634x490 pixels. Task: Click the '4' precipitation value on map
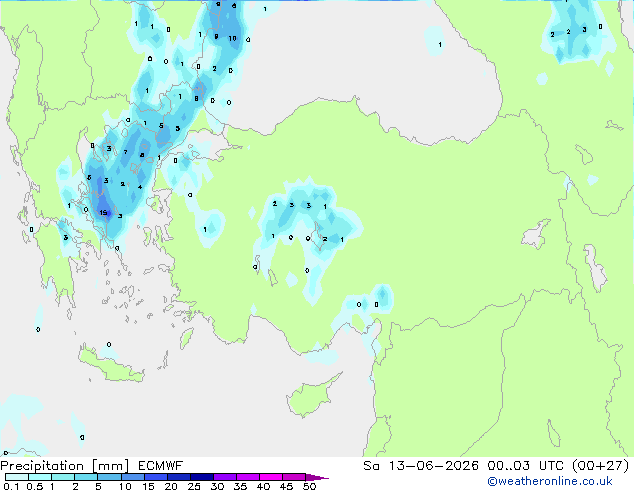(x=140, y=187)
